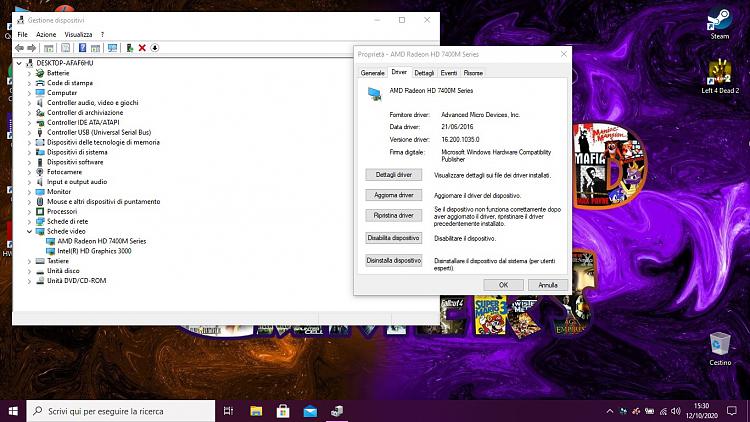Switch to the Generale tab
Image resolution: width=750 pixels, height=422 pixels.
click(x=373, y=73)
